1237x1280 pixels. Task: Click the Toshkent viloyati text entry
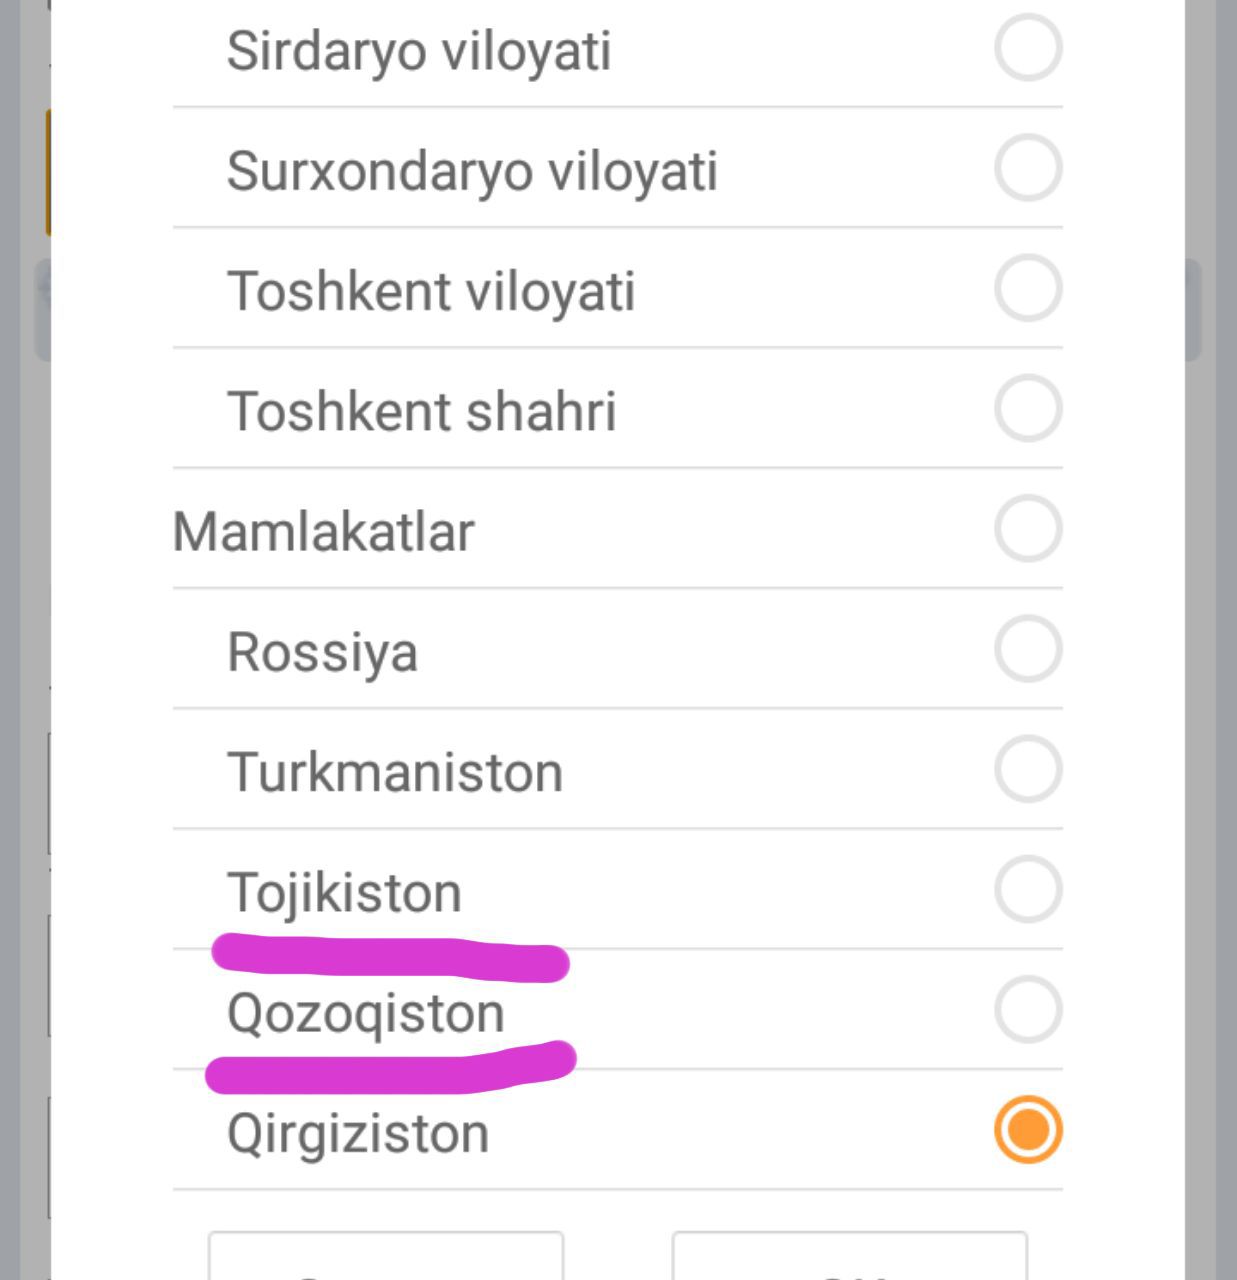click(431, 291)
